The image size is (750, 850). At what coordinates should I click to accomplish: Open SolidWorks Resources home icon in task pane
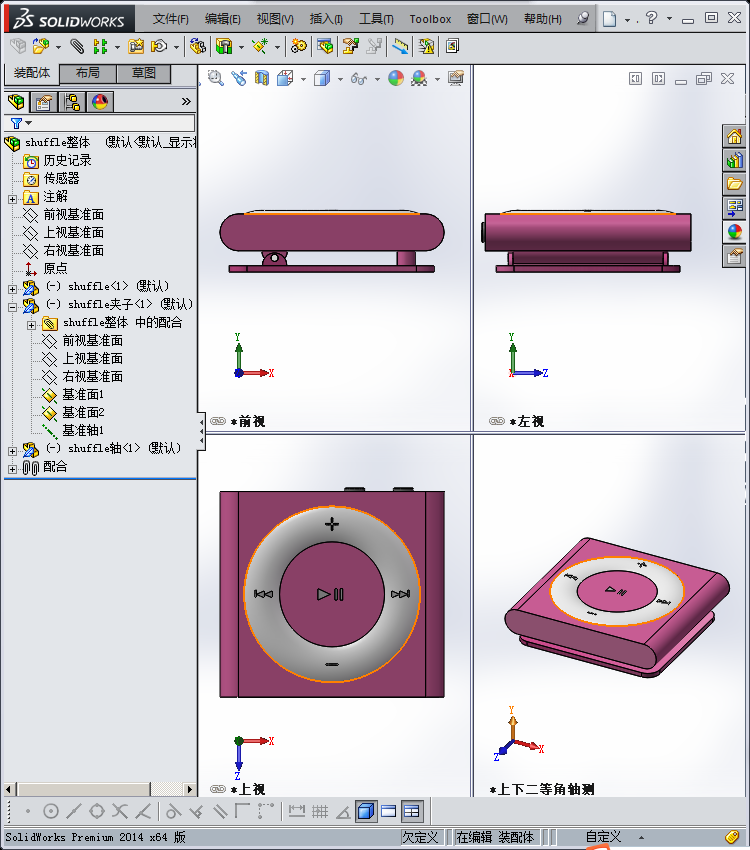(735, 137)
